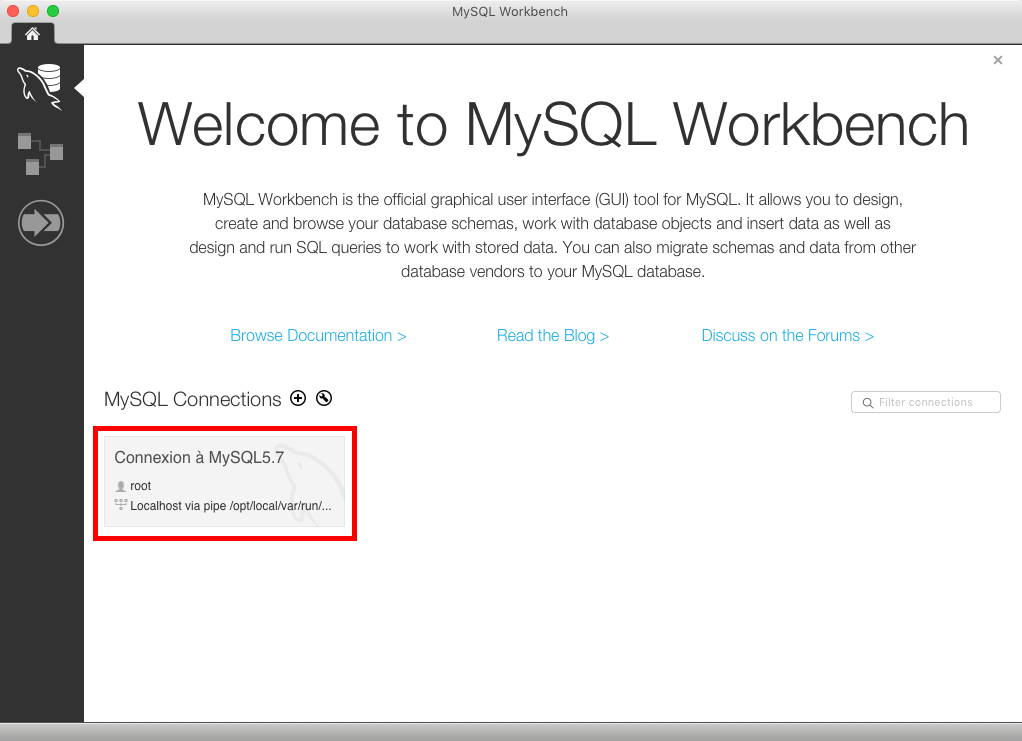Select the Home tab
The height and width of the screenshot is (741, 1022).
(33, 33)
